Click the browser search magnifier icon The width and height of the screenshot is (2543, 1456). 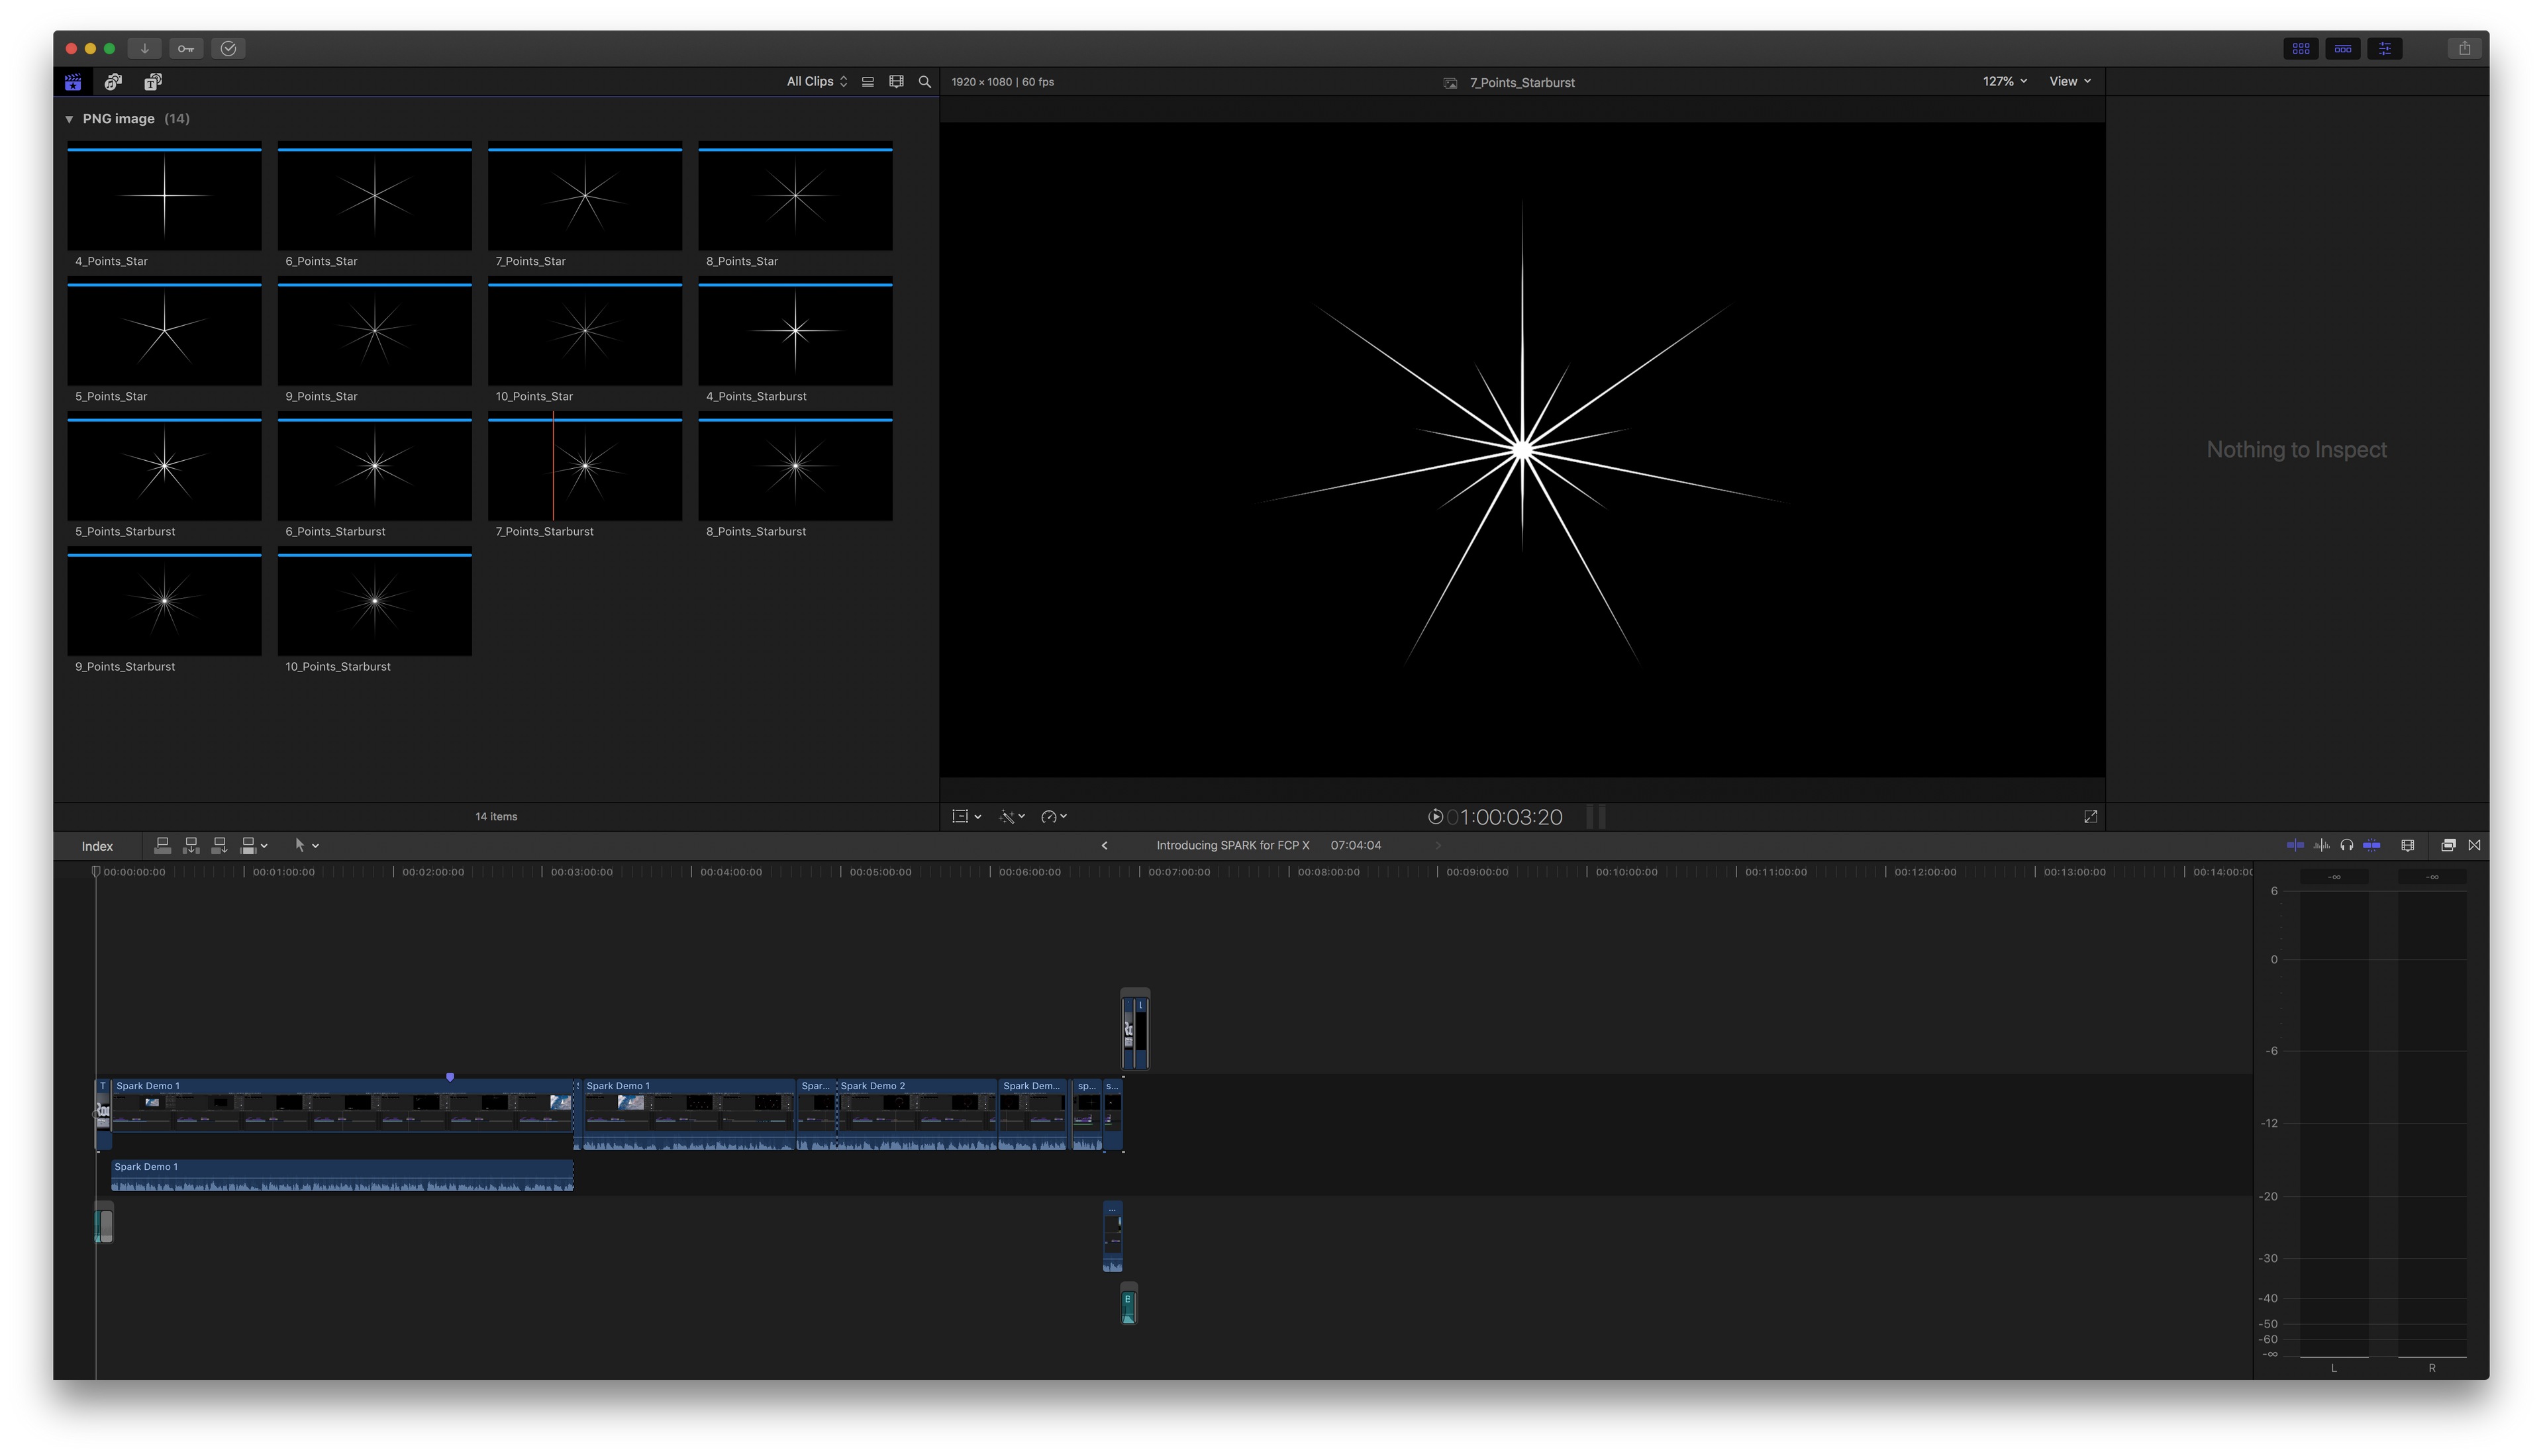[924, 82]
